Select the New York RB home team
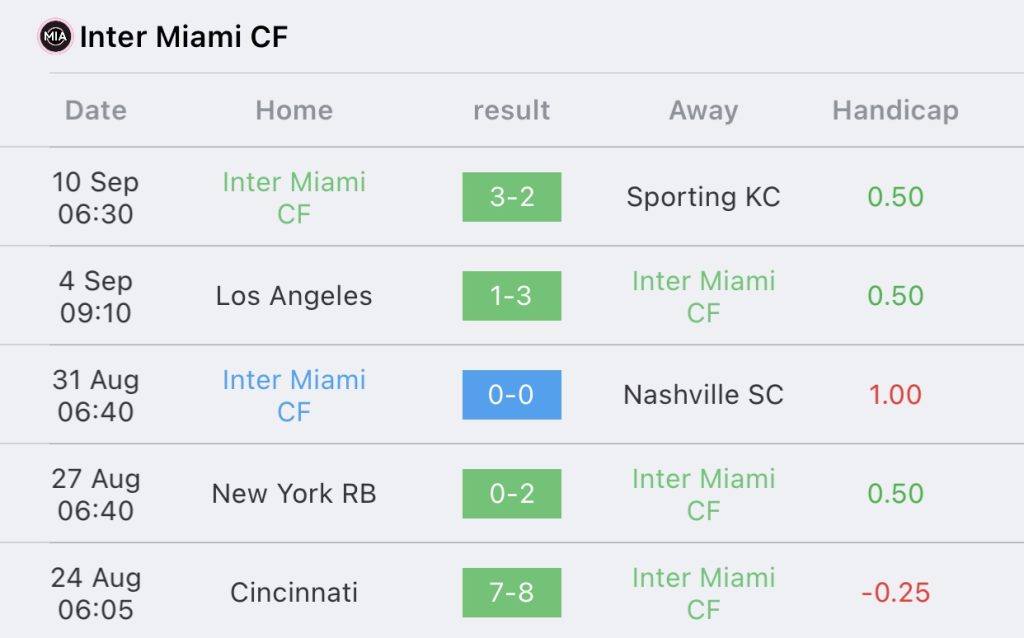The width and height of the screenshot is (1024, 638). (x=294, y=494)
